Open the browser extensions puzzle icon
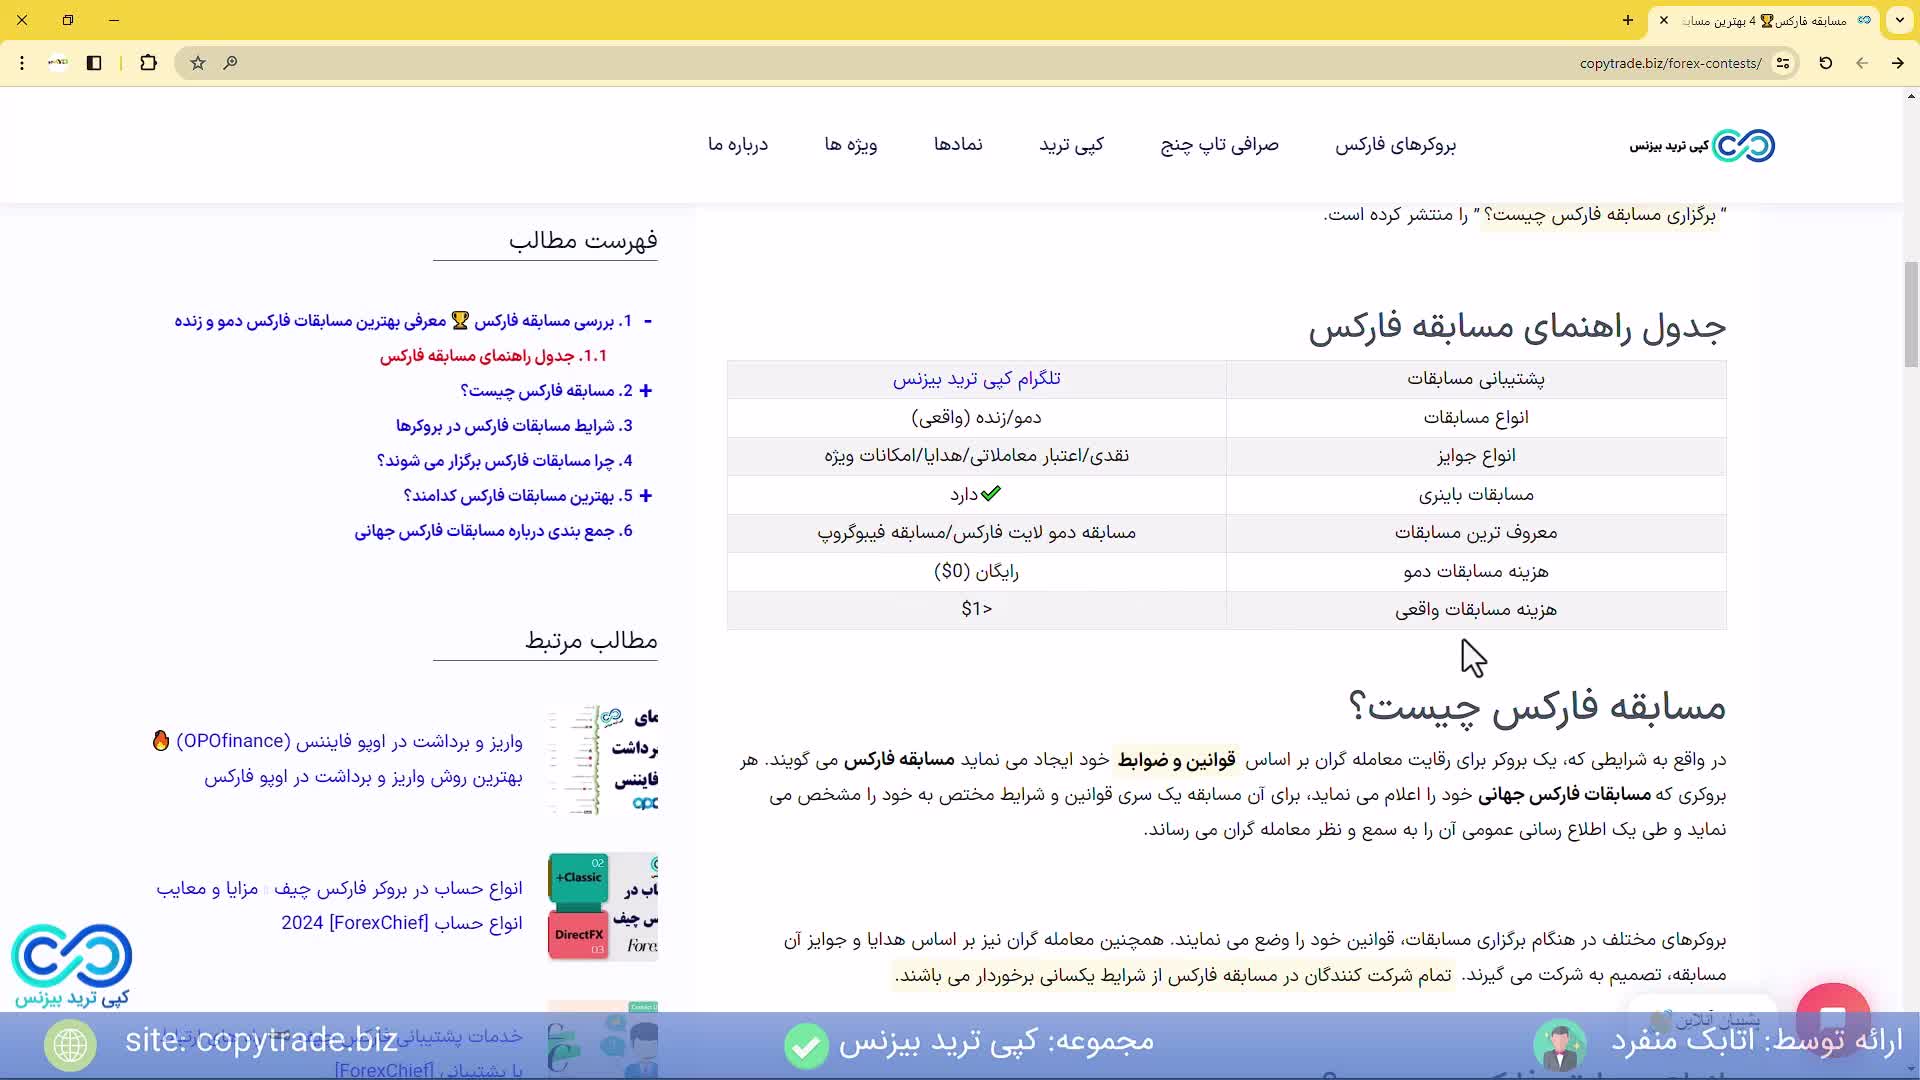This screenshot has height=1080, width=1920. [148, 63]
